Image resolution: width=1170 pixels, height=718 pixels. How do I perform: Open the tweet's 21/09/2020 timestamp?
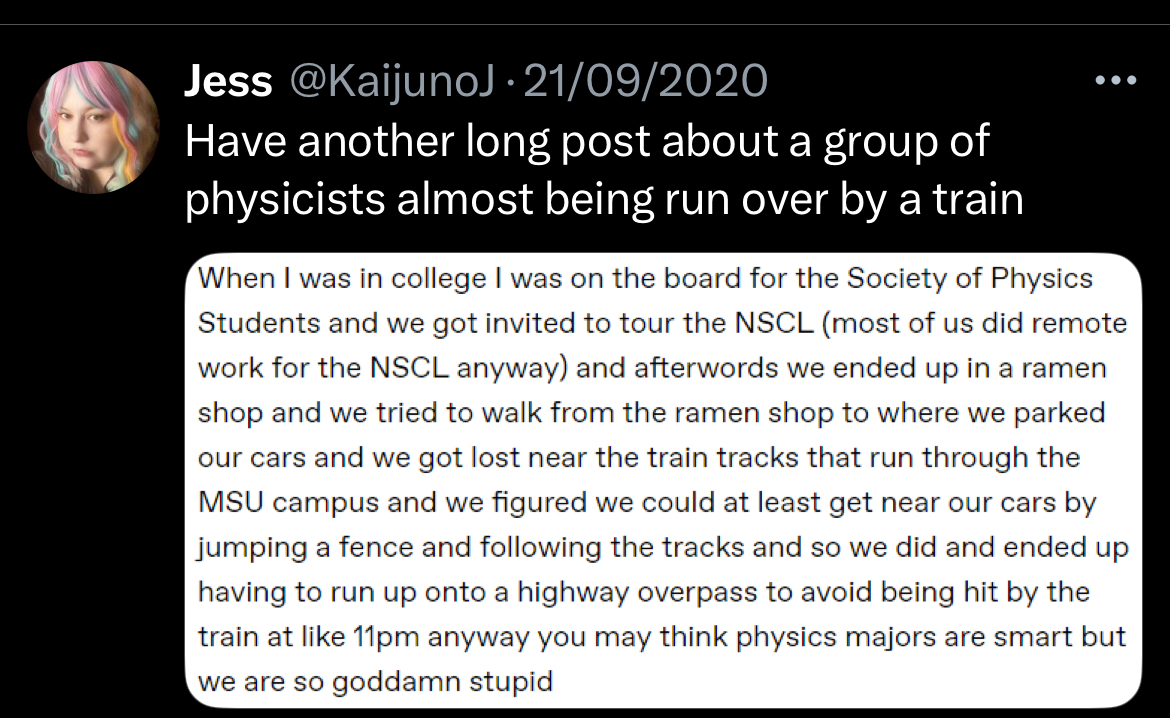(645, 81)
